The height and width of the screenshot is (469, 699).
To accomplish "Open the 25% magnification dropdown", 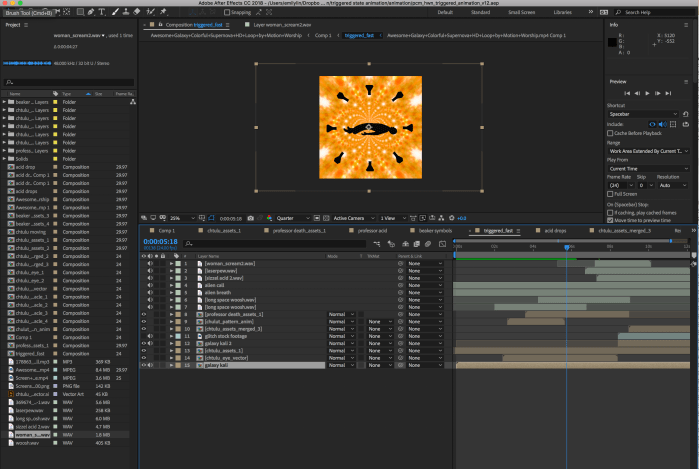I will [x=182, y=218].
